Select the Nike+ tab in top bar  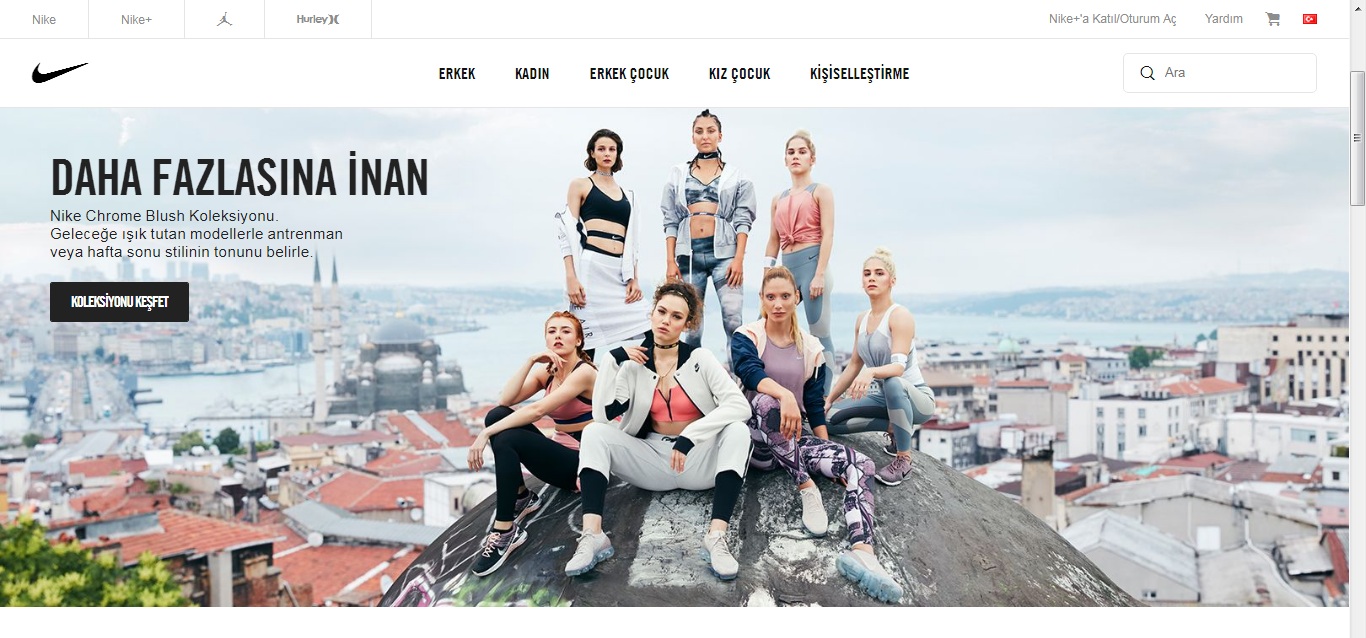136,19
